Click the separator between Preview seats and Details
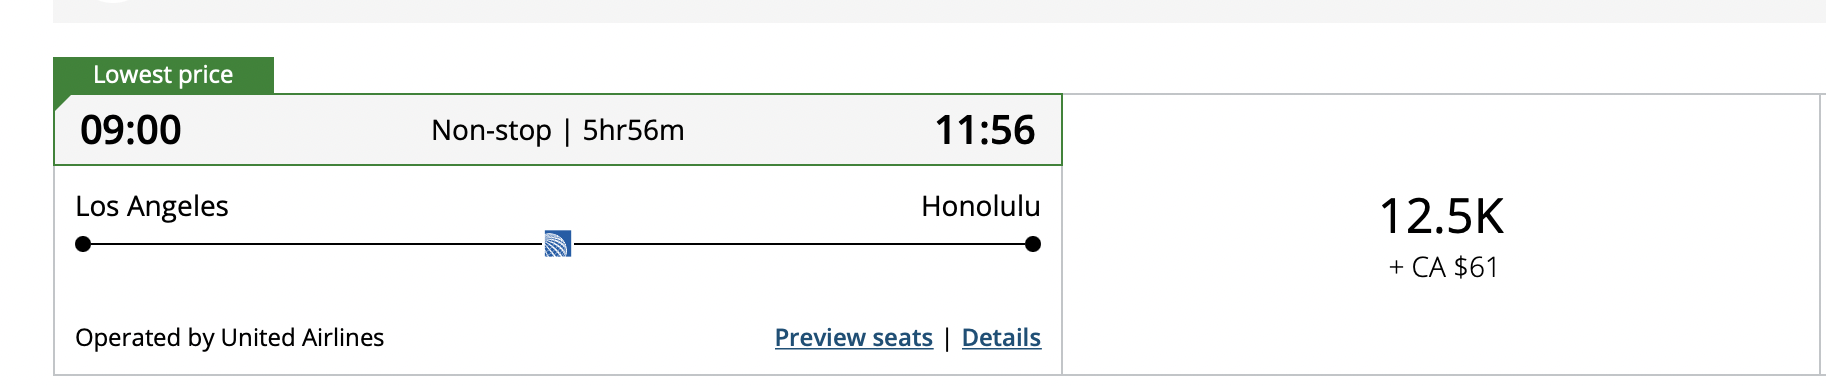Image resolution: width=1826 pixels, height=386 pixels. click(x=947, y=338)
